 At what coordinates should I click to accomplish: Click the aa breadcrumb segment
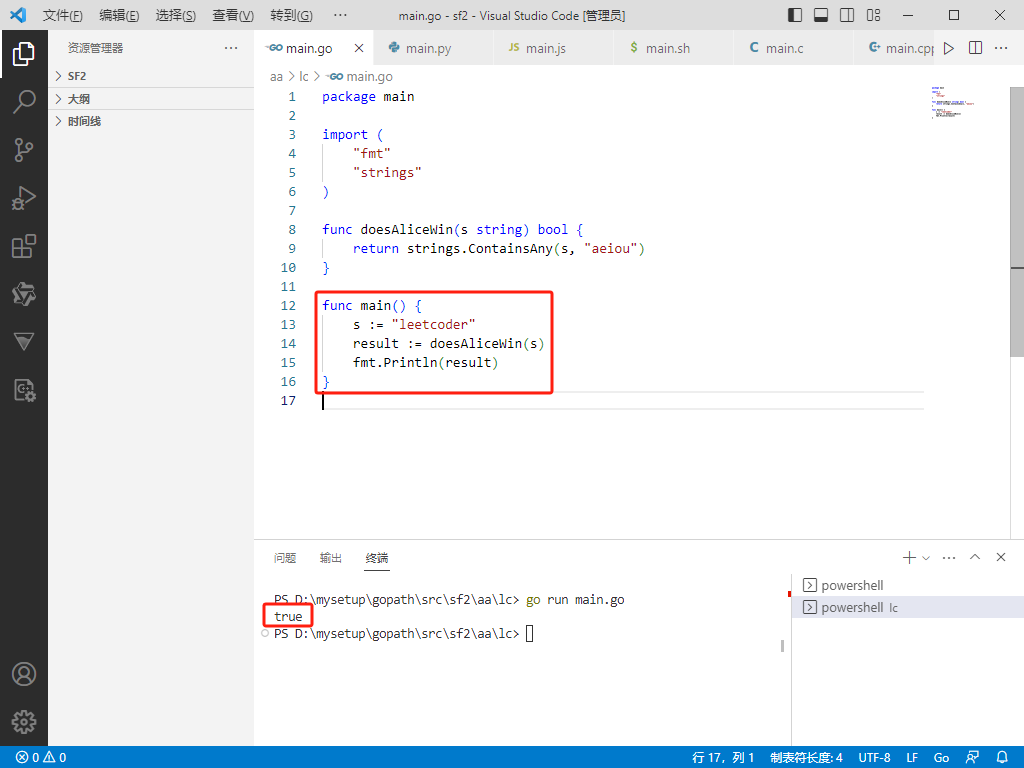(x=276, y=76)
